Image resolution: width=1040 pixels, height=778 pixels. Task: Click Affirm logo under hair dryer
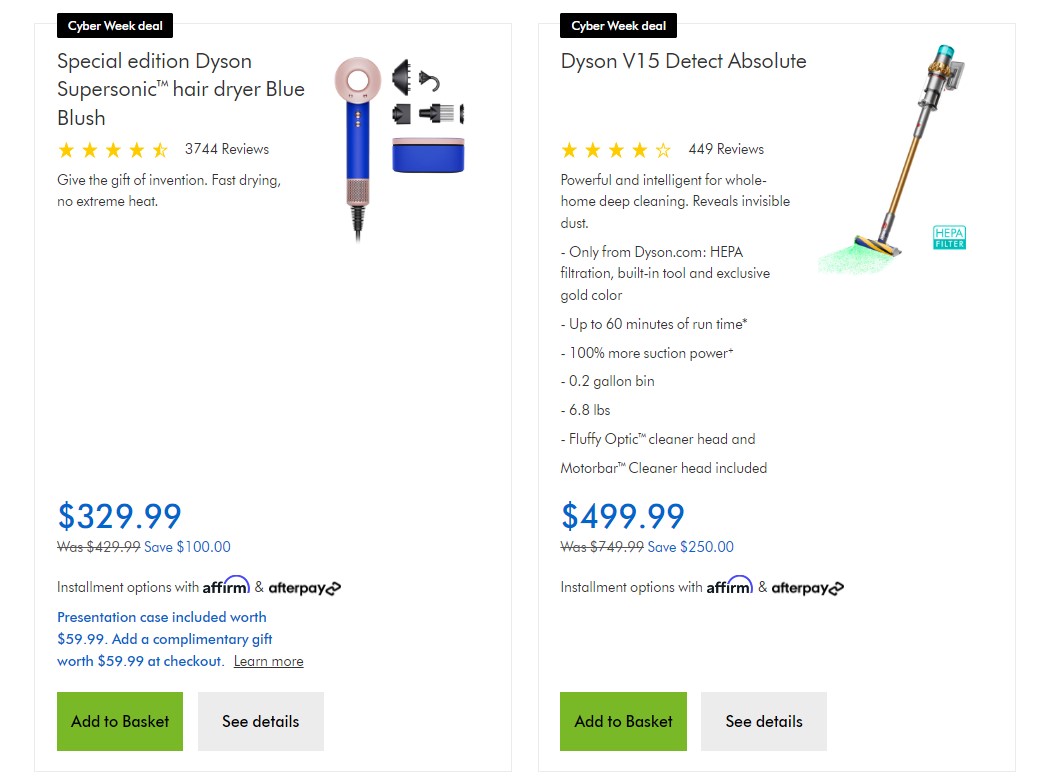click(x=226, y=586)
